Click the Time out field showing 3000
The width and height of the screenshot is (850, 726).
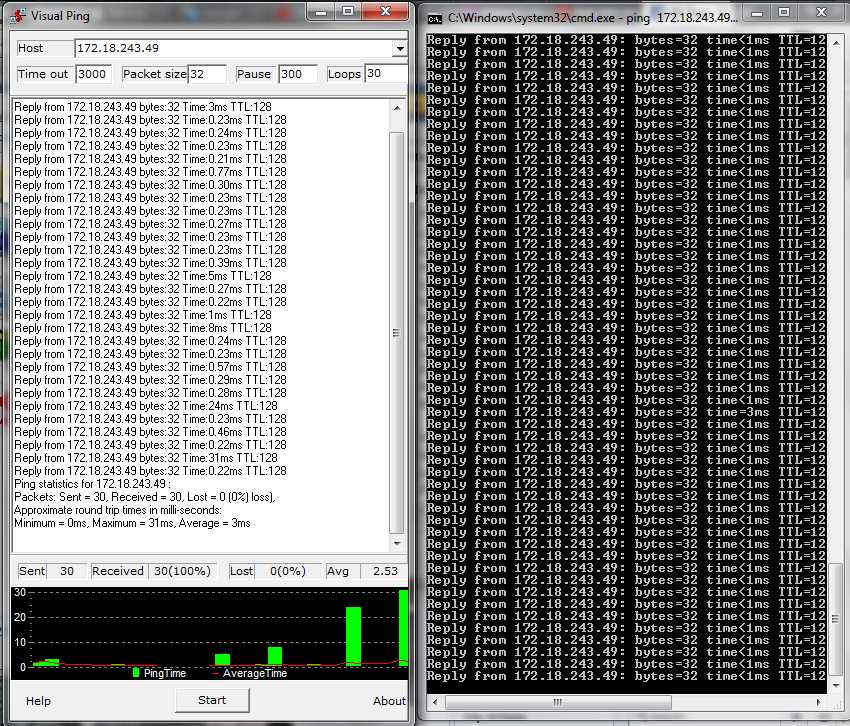94,74
